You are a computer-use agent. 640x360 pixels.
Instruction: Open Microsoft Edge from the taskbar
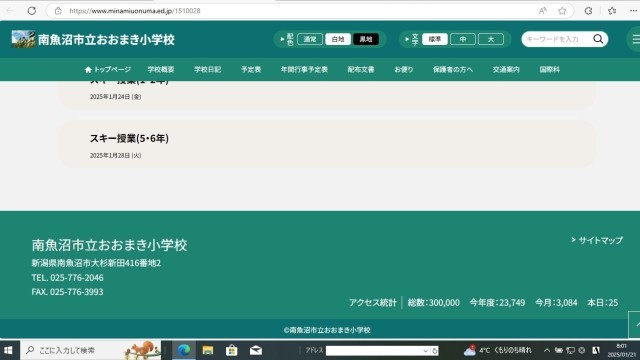point(184,350)
